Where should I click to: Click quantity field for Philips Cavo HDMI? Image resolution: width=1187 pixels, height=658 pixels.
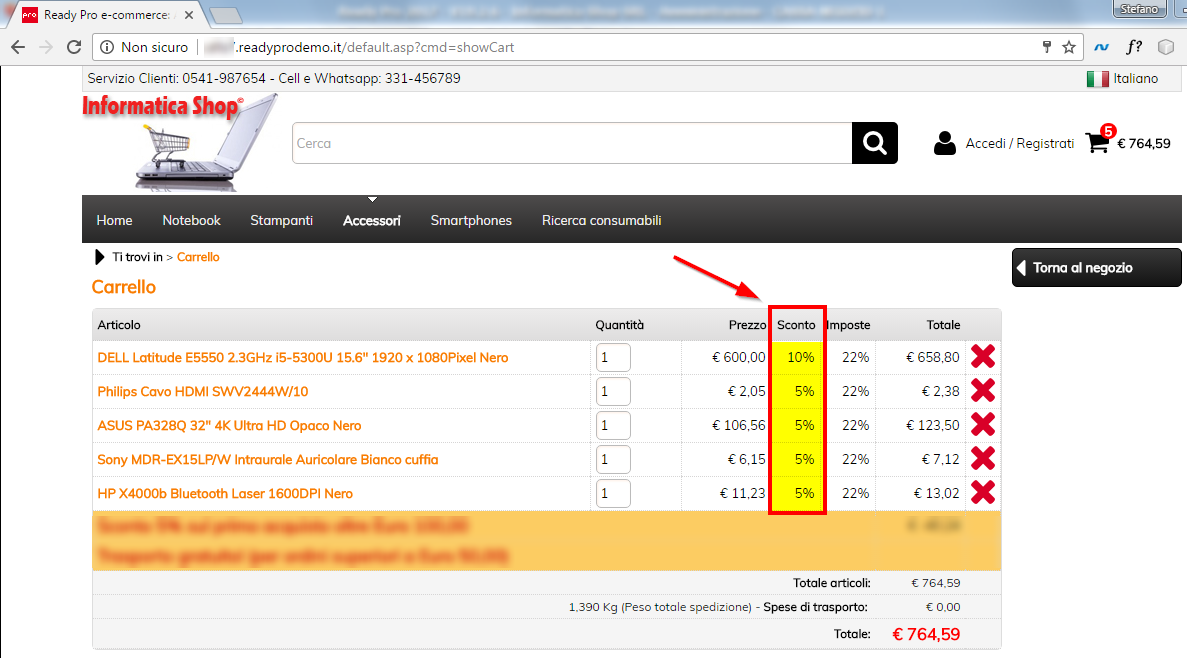coord(613,391)
